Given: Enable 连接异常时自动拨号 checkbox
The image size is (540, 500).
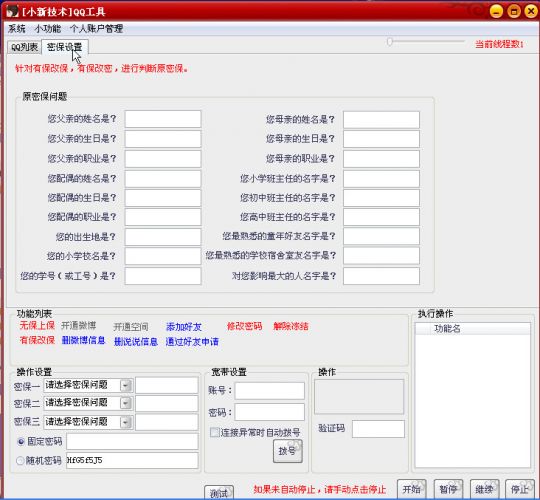Looking at the screenshot, I should [215, 432].
